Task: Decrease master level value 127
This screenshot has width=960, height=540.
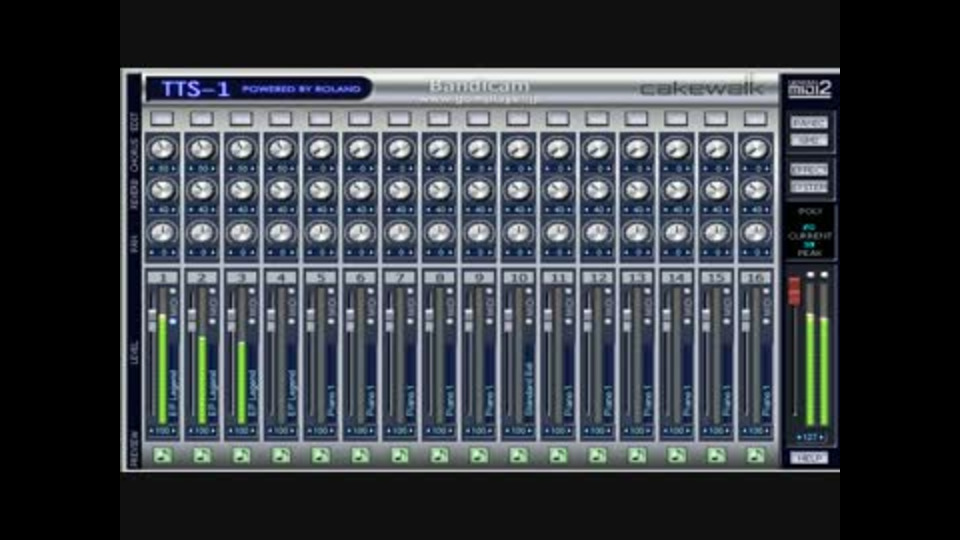Action: click(798, 437)
